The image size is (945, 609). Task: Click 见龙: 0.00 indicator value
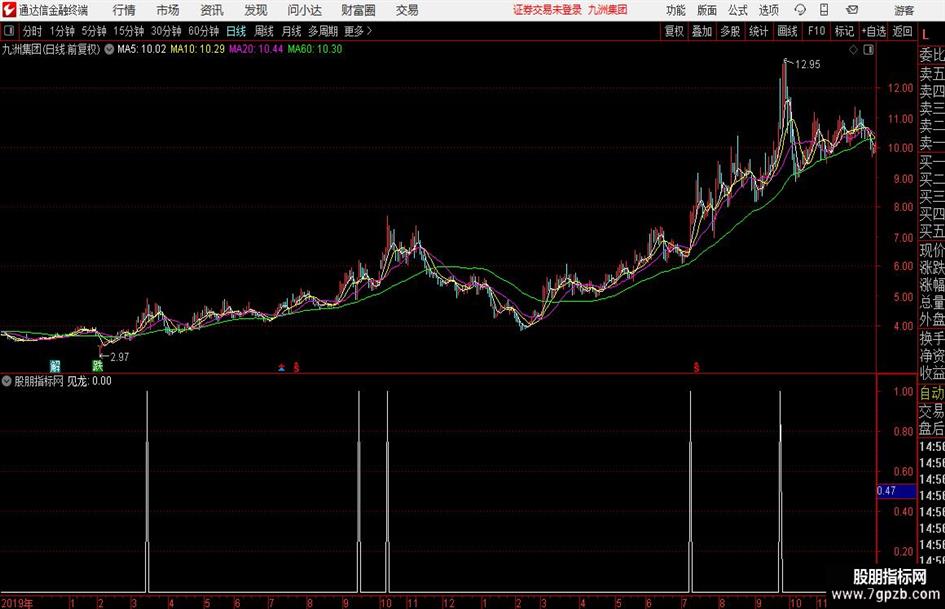89,381
